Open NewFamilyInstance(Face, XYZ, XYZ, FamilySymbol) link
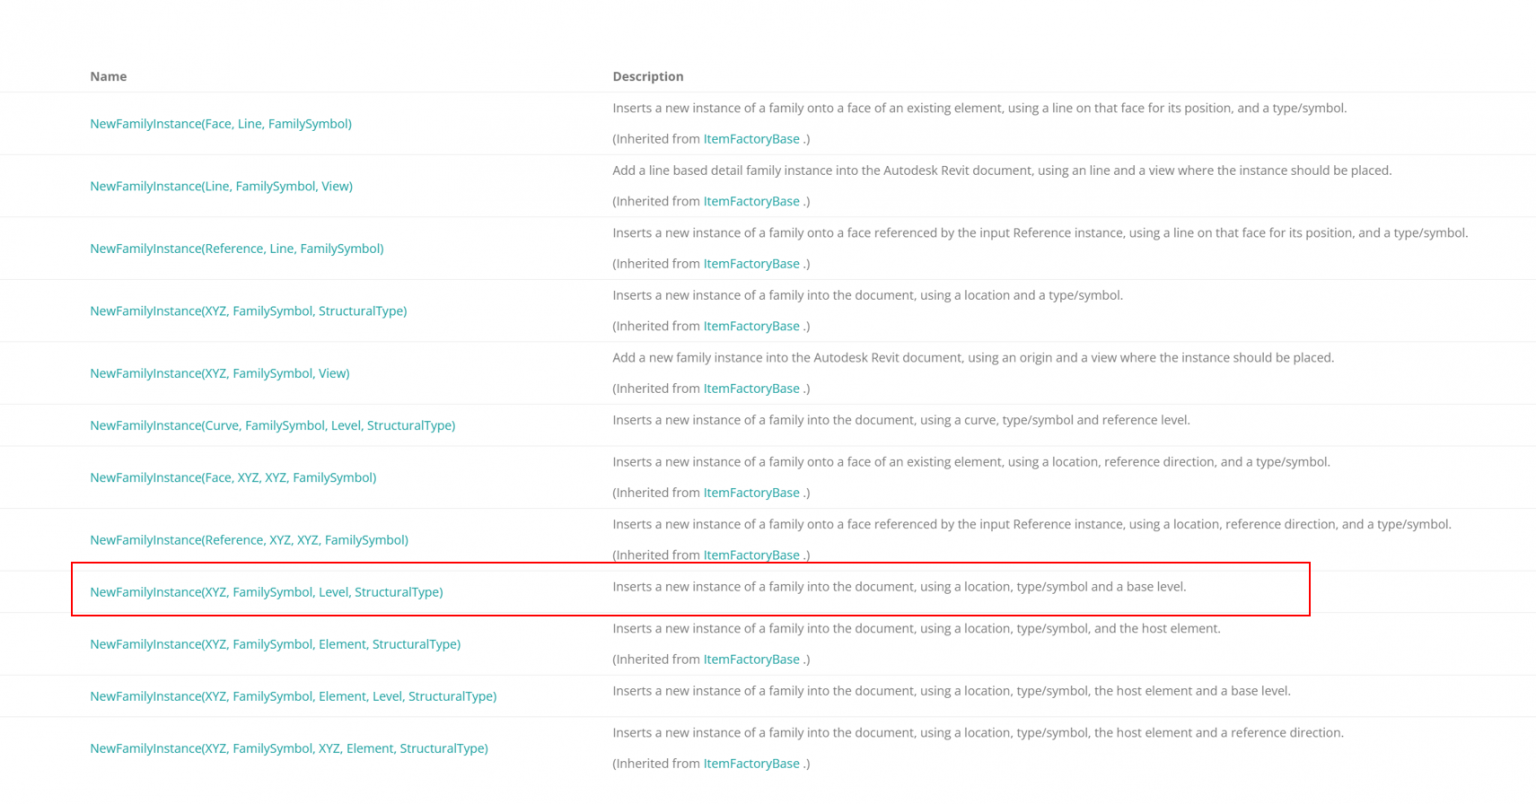The height and width of the screenshot is (804, 1536). pos(233,478)
